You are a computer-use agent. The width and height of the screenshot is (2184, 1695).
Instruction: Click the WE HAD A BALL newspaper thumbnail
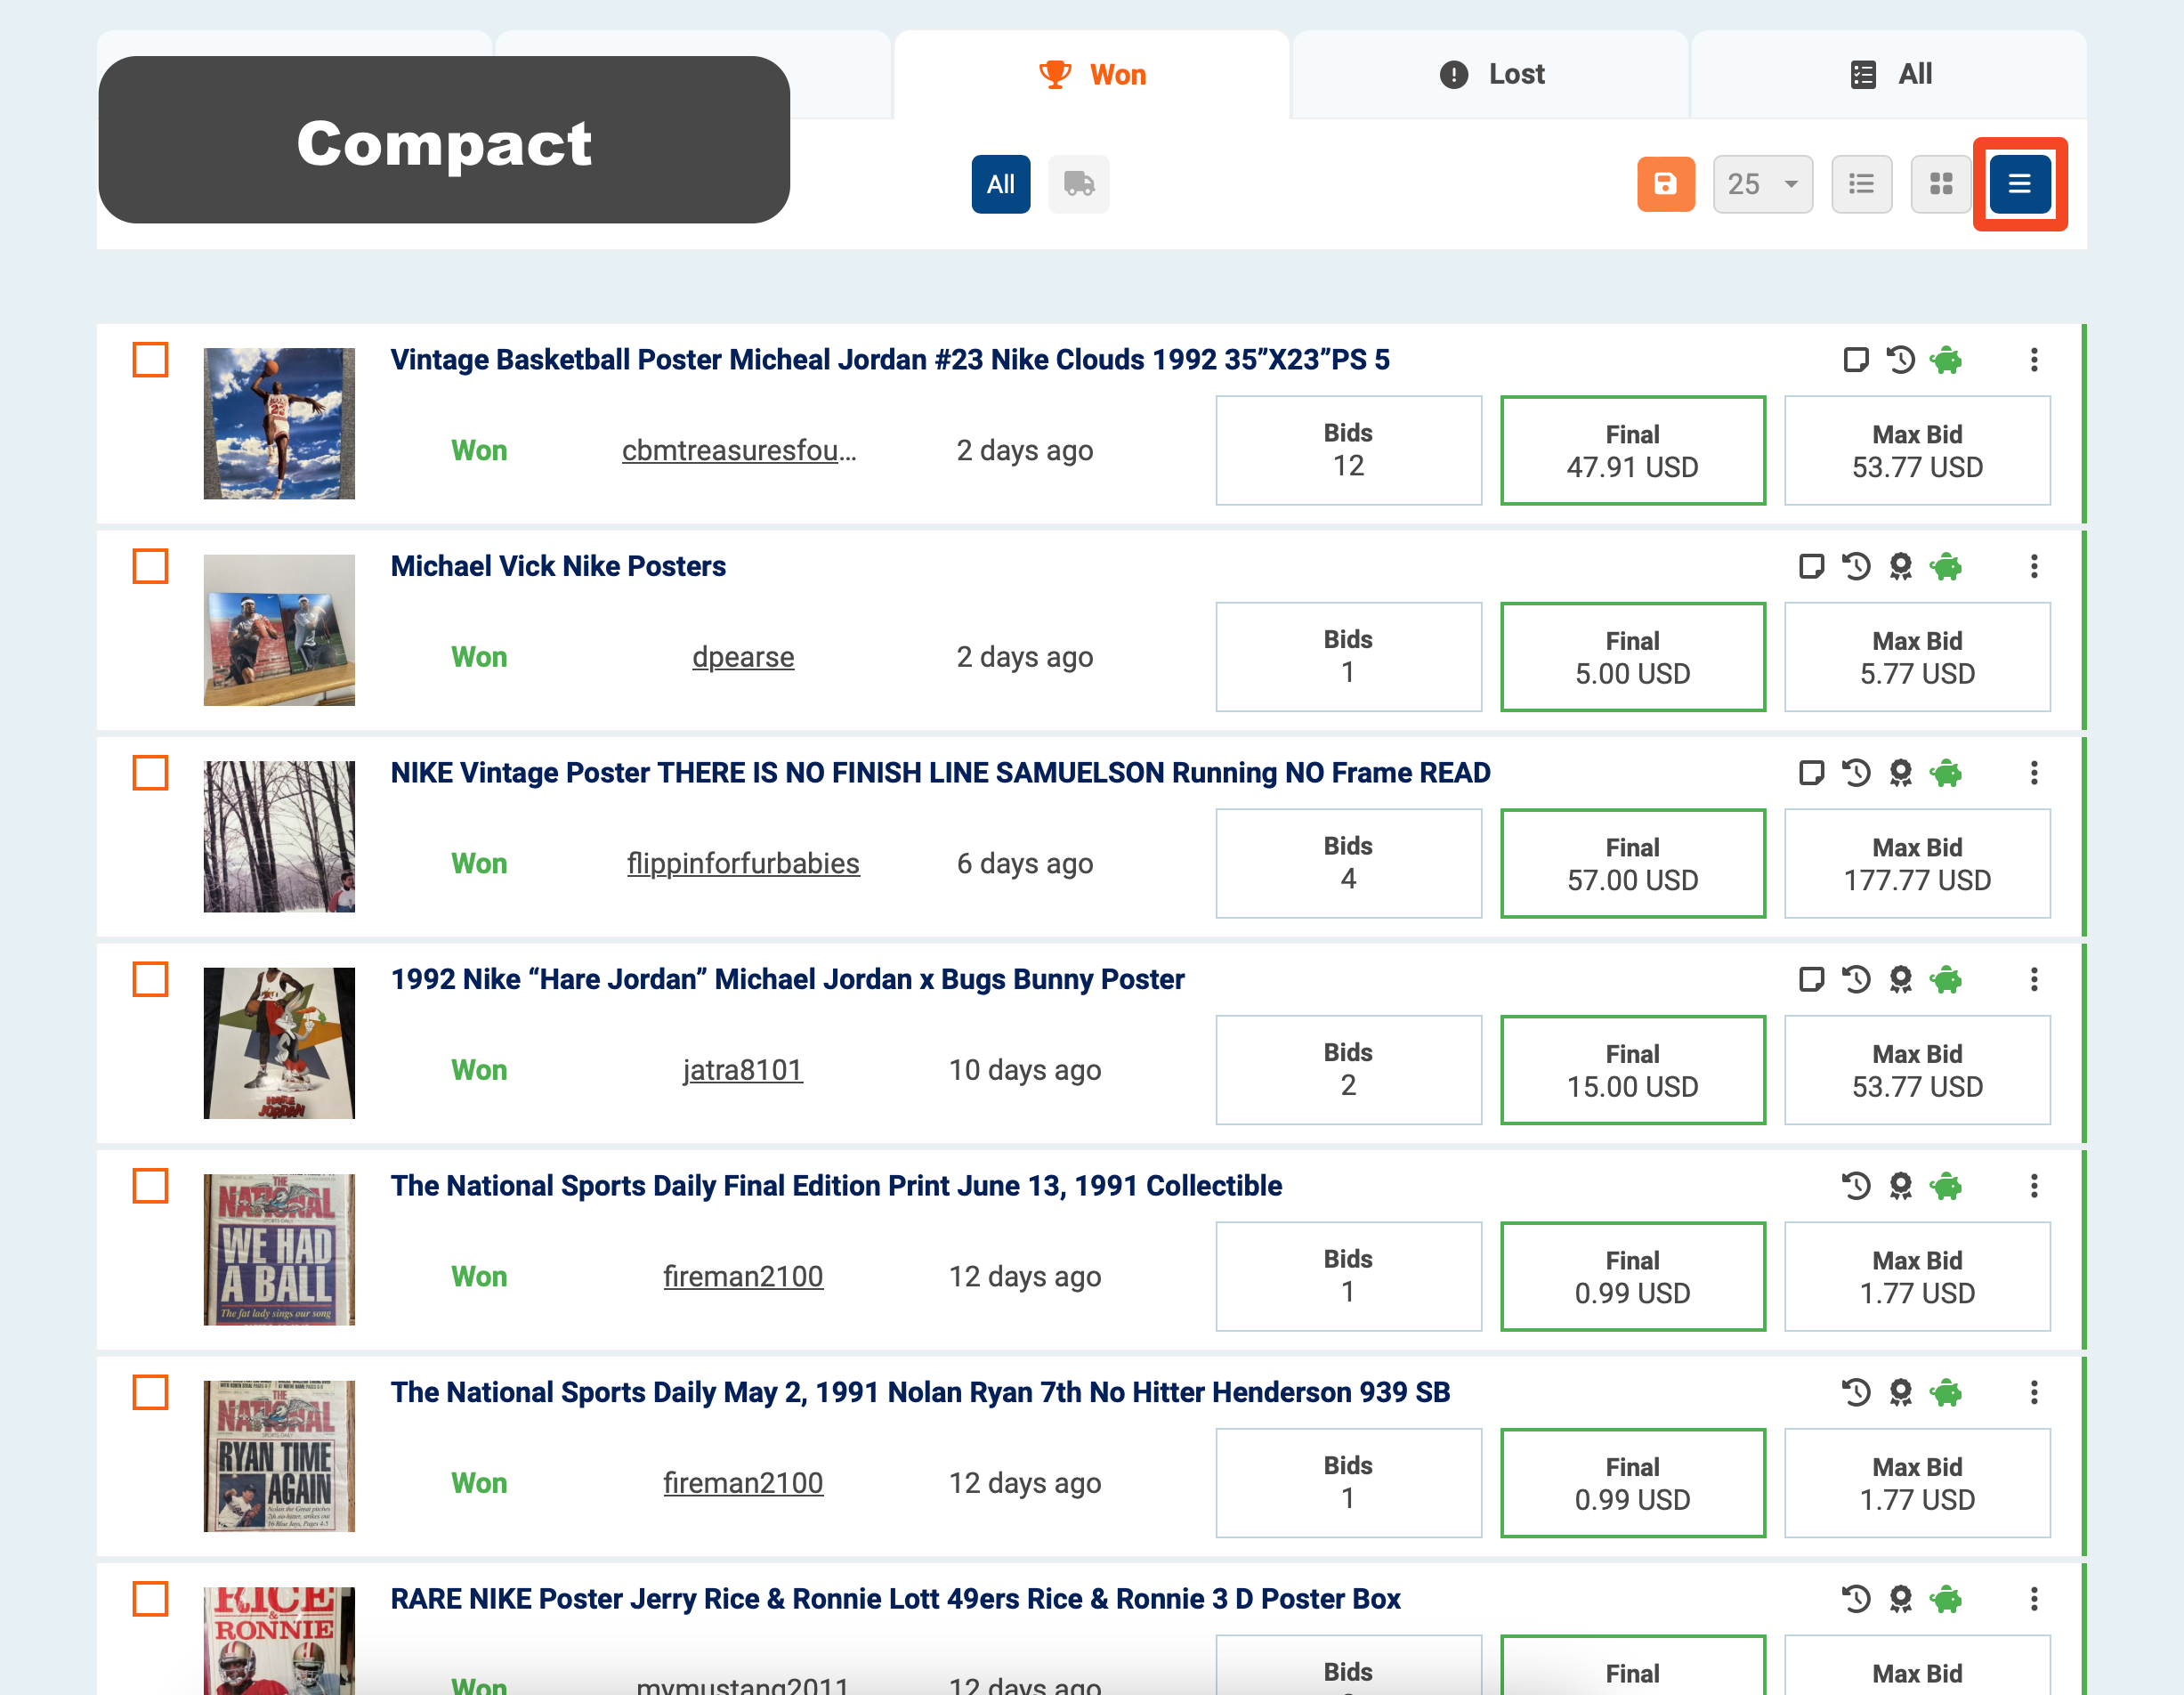(279, 1250)
